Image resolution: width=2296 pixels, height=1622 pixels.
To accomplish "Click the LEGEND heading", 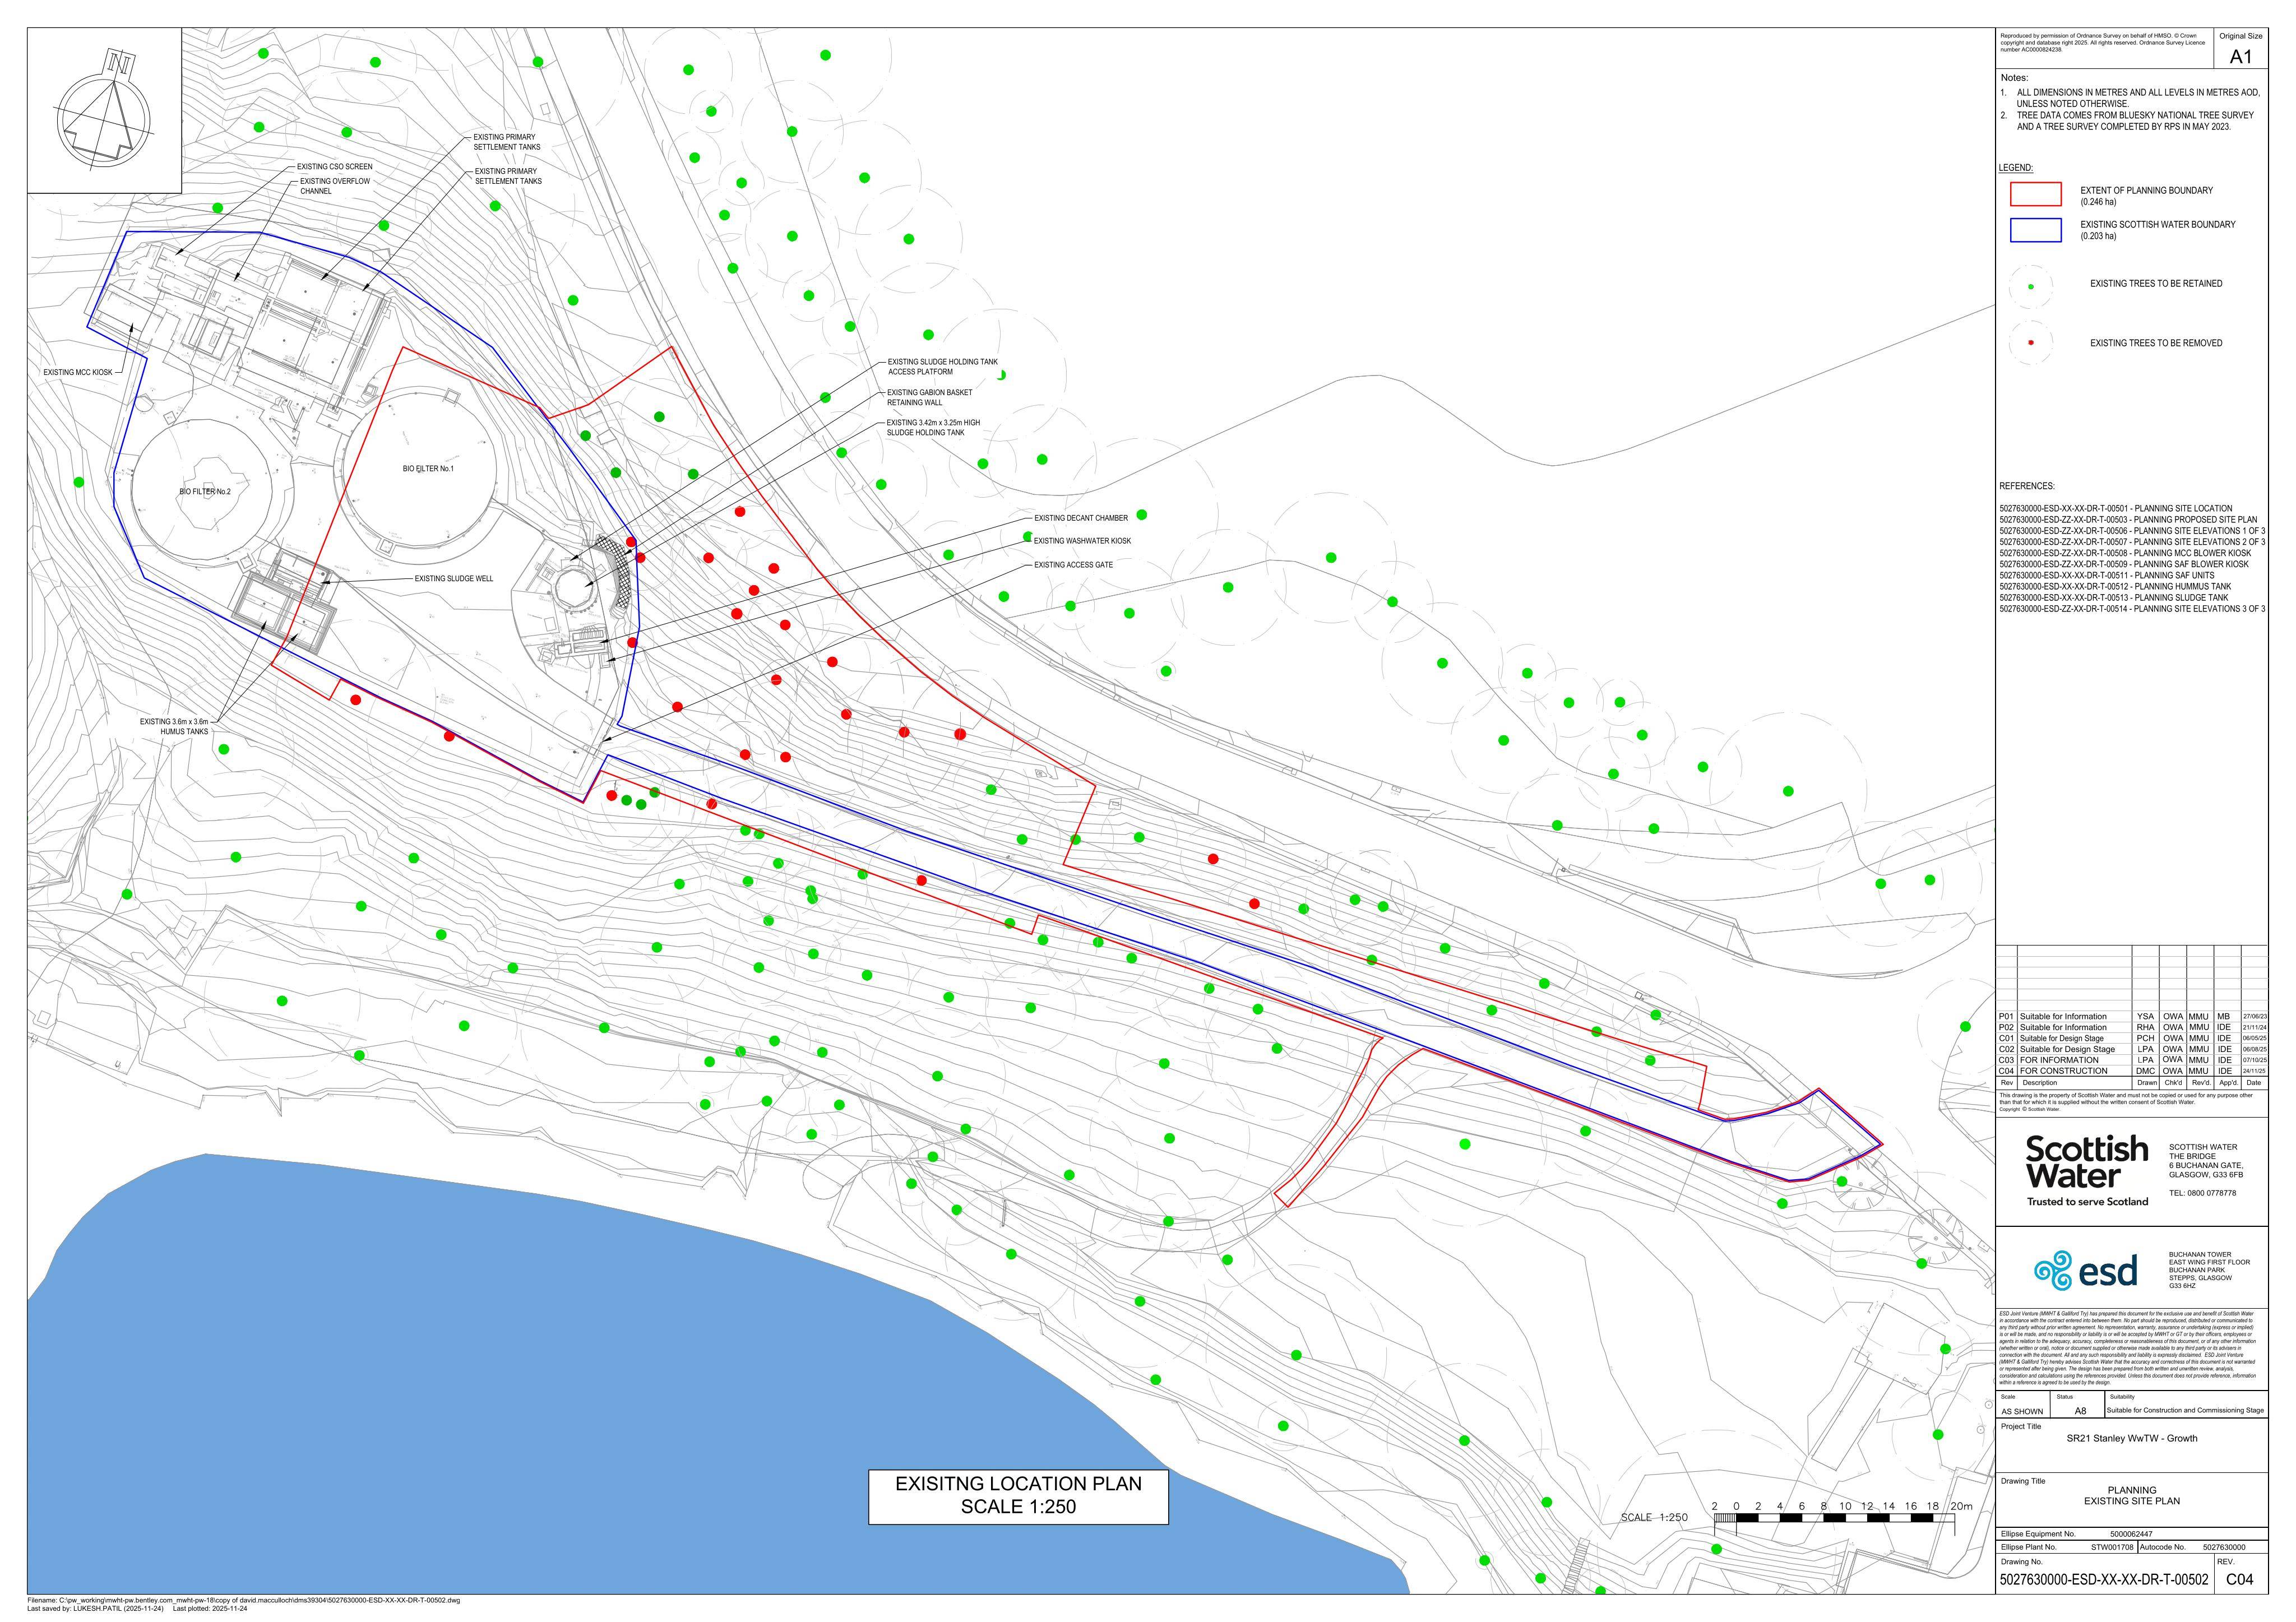I will [x=2016, y=168].
